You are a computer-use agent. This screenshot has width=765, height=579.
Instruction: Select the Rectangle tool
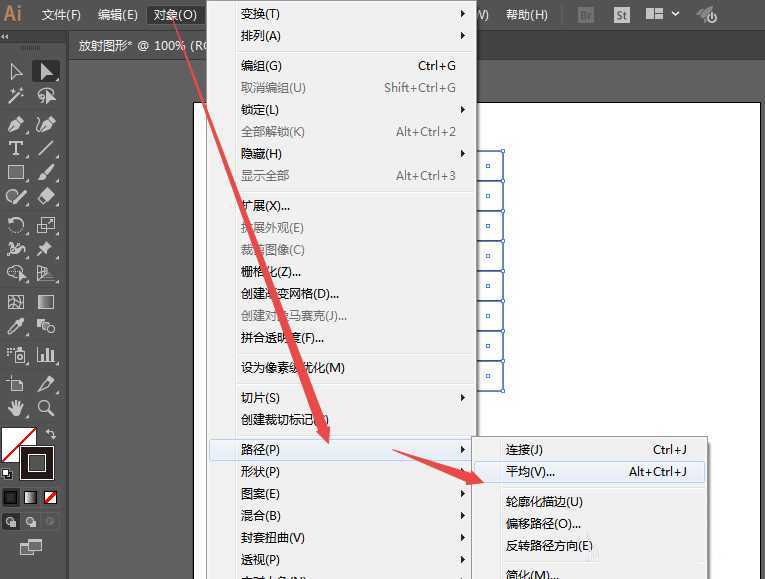point(16,173)
